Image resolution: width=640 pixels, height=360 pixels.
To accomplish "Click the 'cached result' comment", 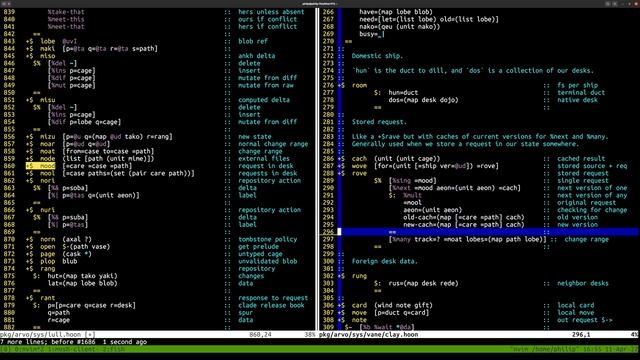I will click(x=581, y=159).
